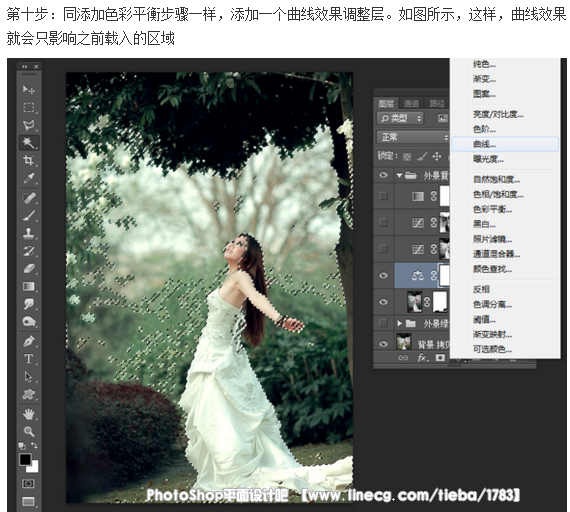Select the Polygonal Lasso tool
Viewport: 570px width, 512px height.
28,125
